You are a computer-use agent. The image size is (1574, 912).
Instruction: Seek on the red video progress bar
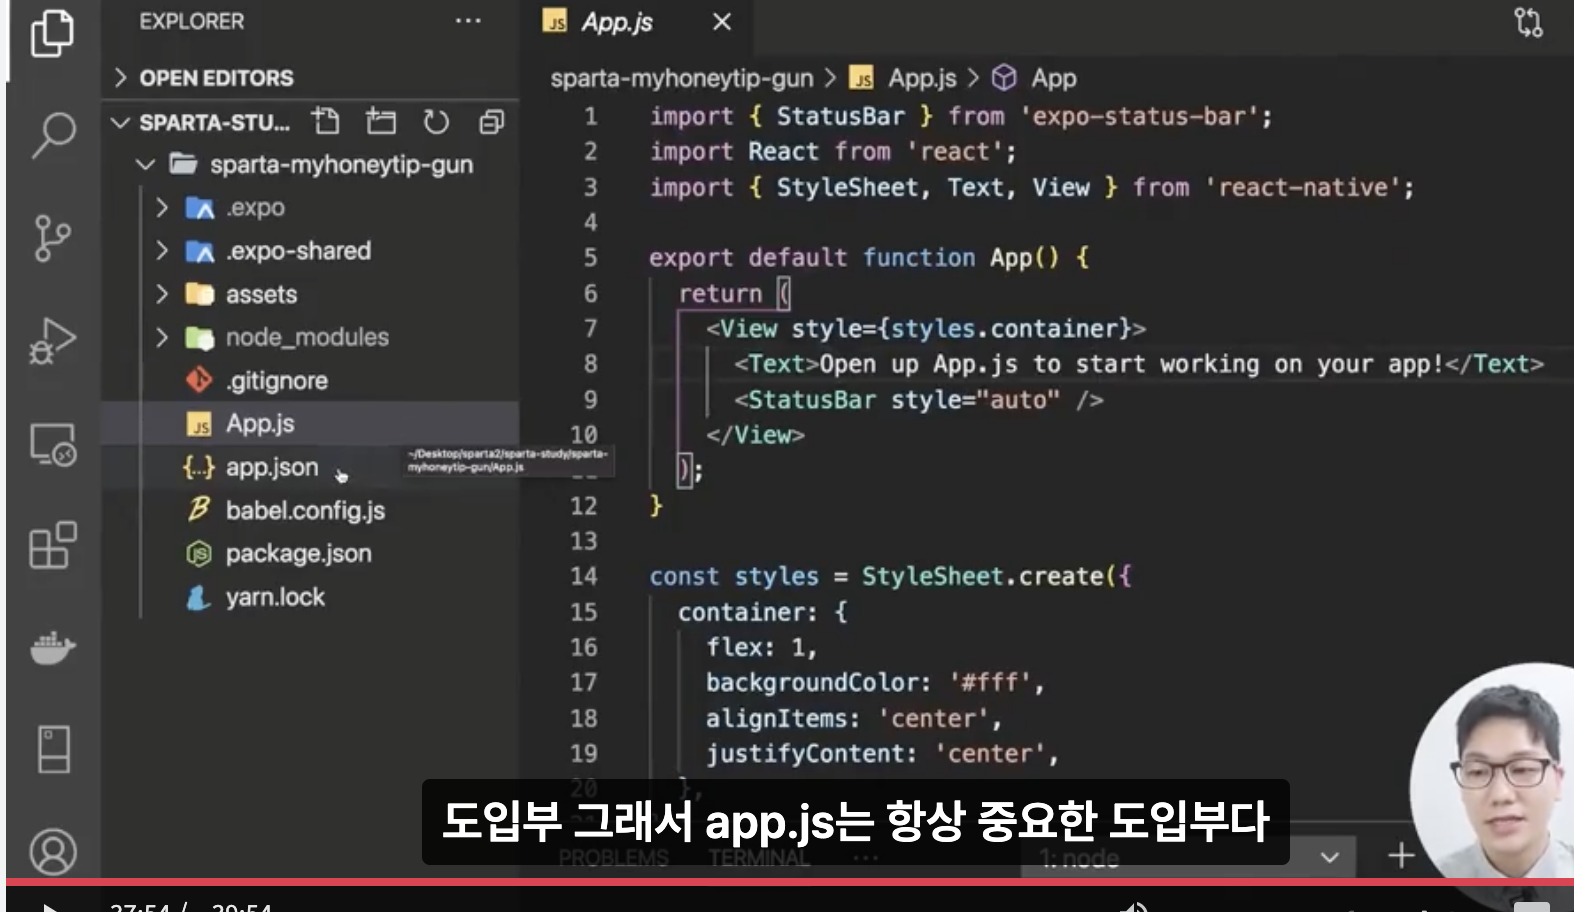click(x=790, y=882)
